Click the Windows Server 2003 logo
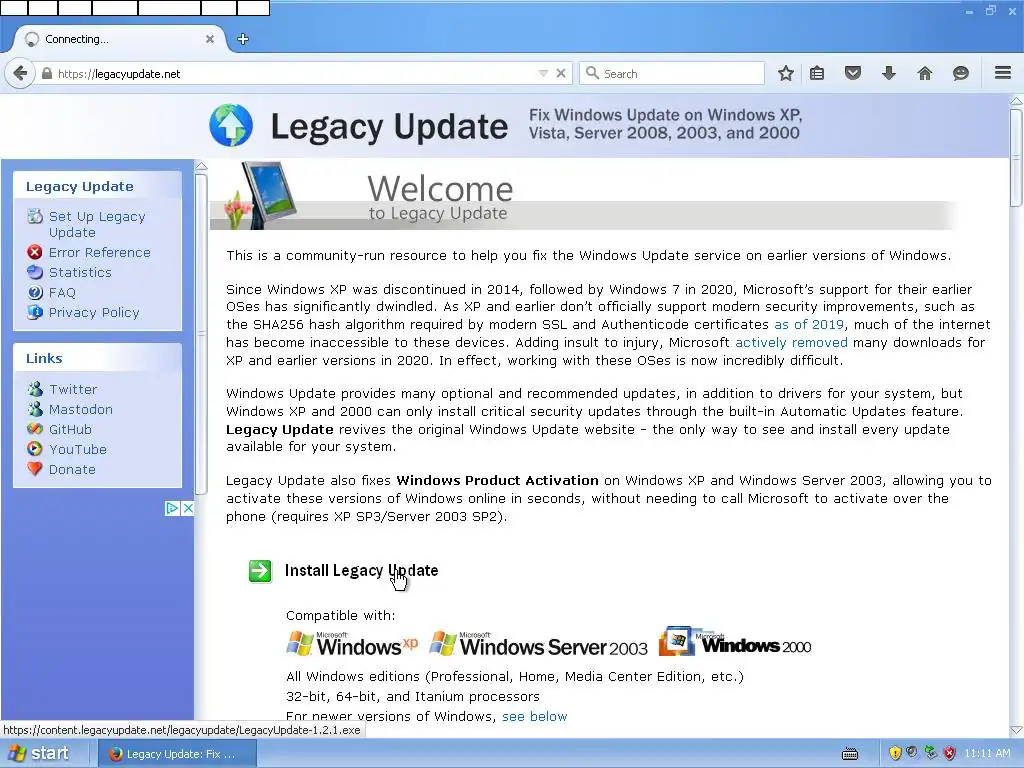 [x=539, y=644]
